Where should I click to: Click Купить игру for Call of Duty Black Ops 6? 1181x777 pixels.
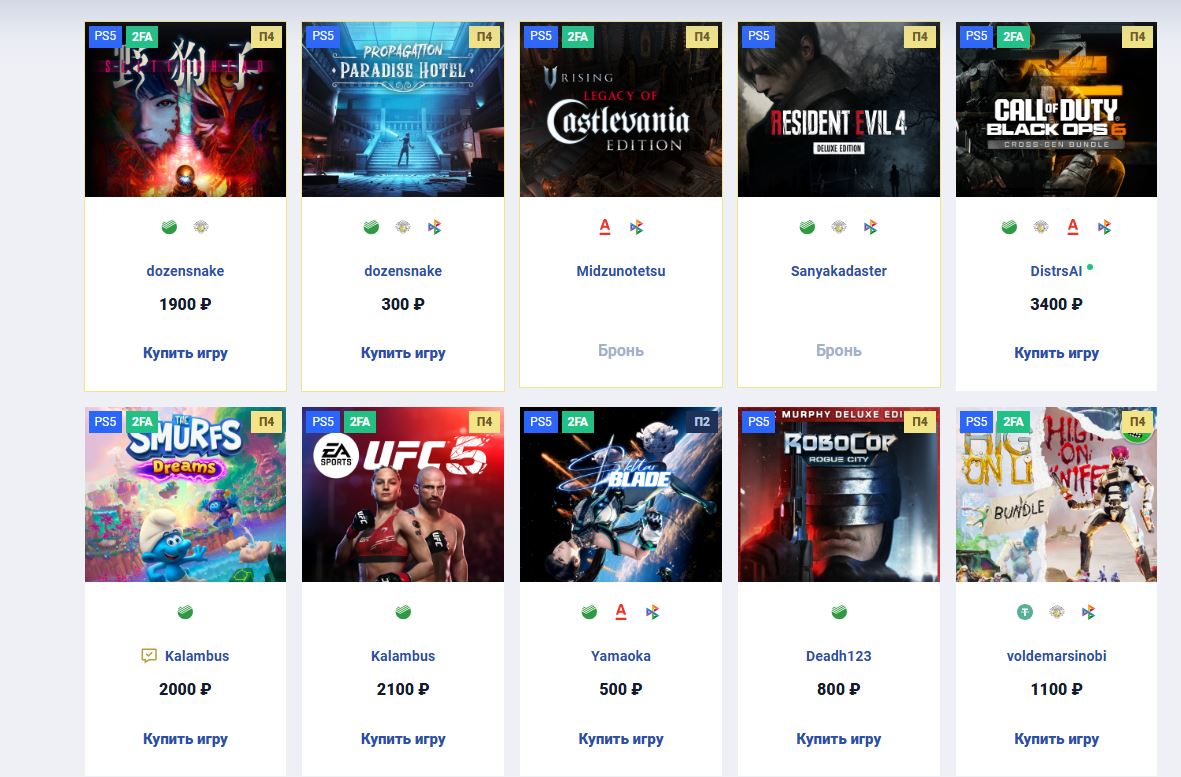1056,352
